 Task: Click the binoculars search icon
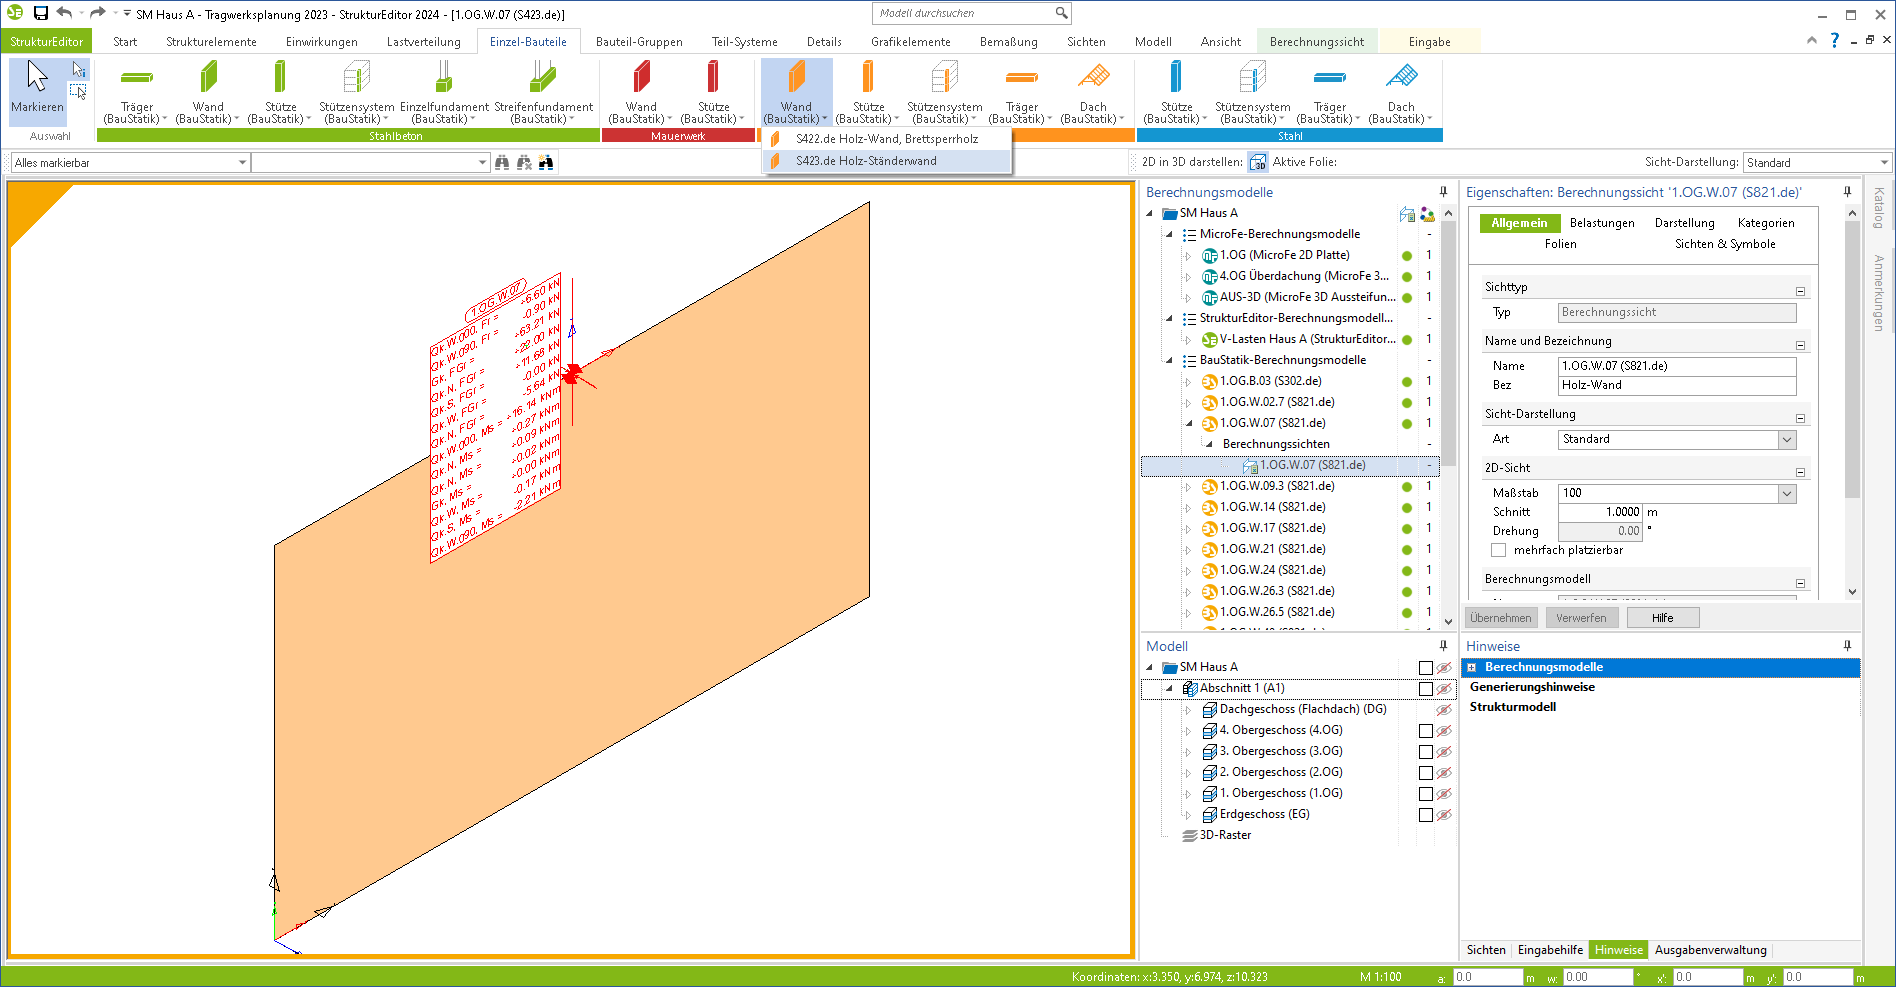point(502,162)
